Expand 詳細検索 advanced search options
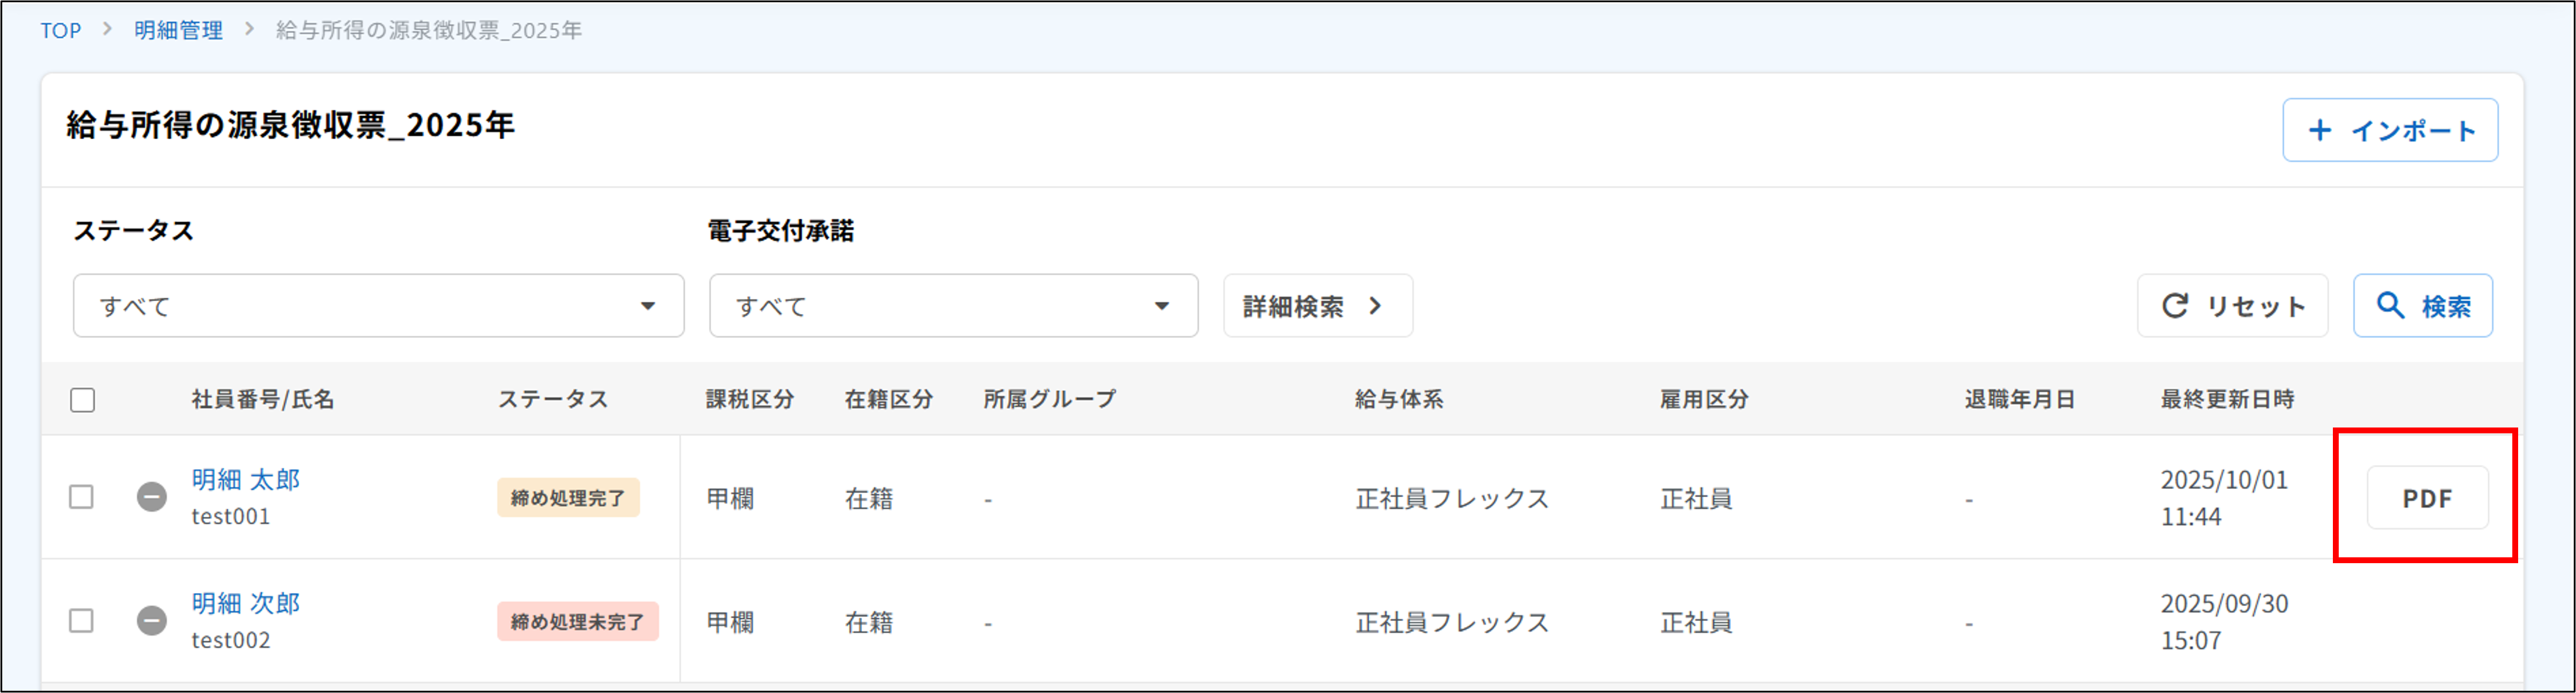2576x693 pixels. (x=1317, y=306)
